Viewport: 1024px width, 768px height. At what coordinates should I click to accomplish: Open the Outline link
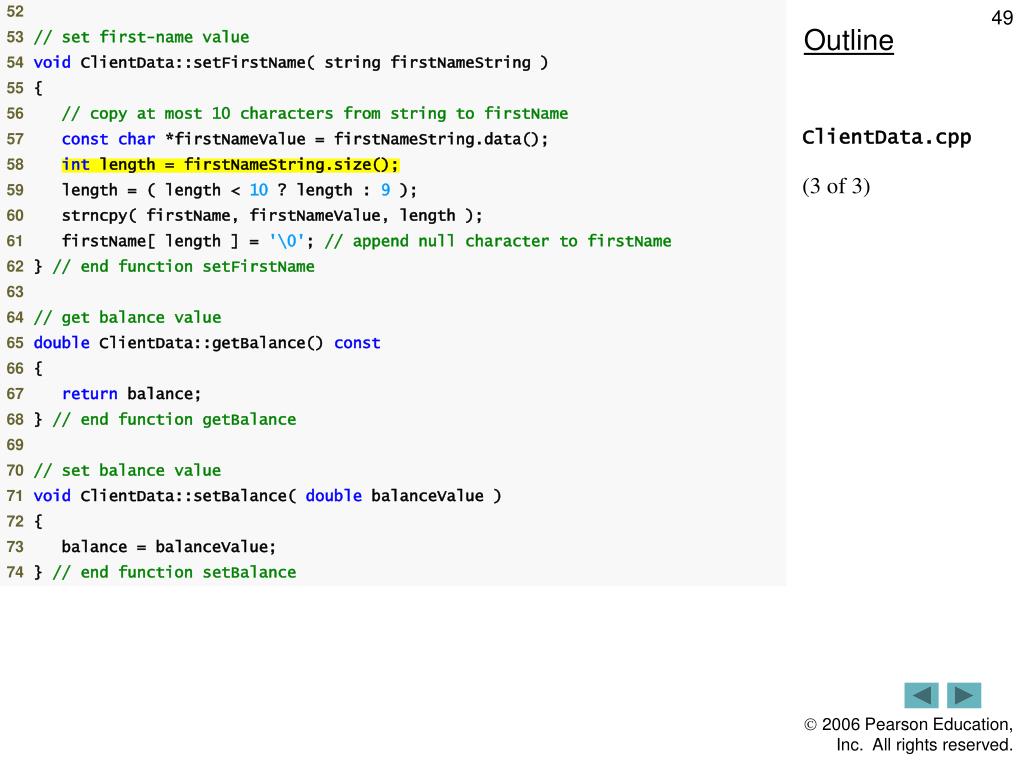(x=848, y=40)
